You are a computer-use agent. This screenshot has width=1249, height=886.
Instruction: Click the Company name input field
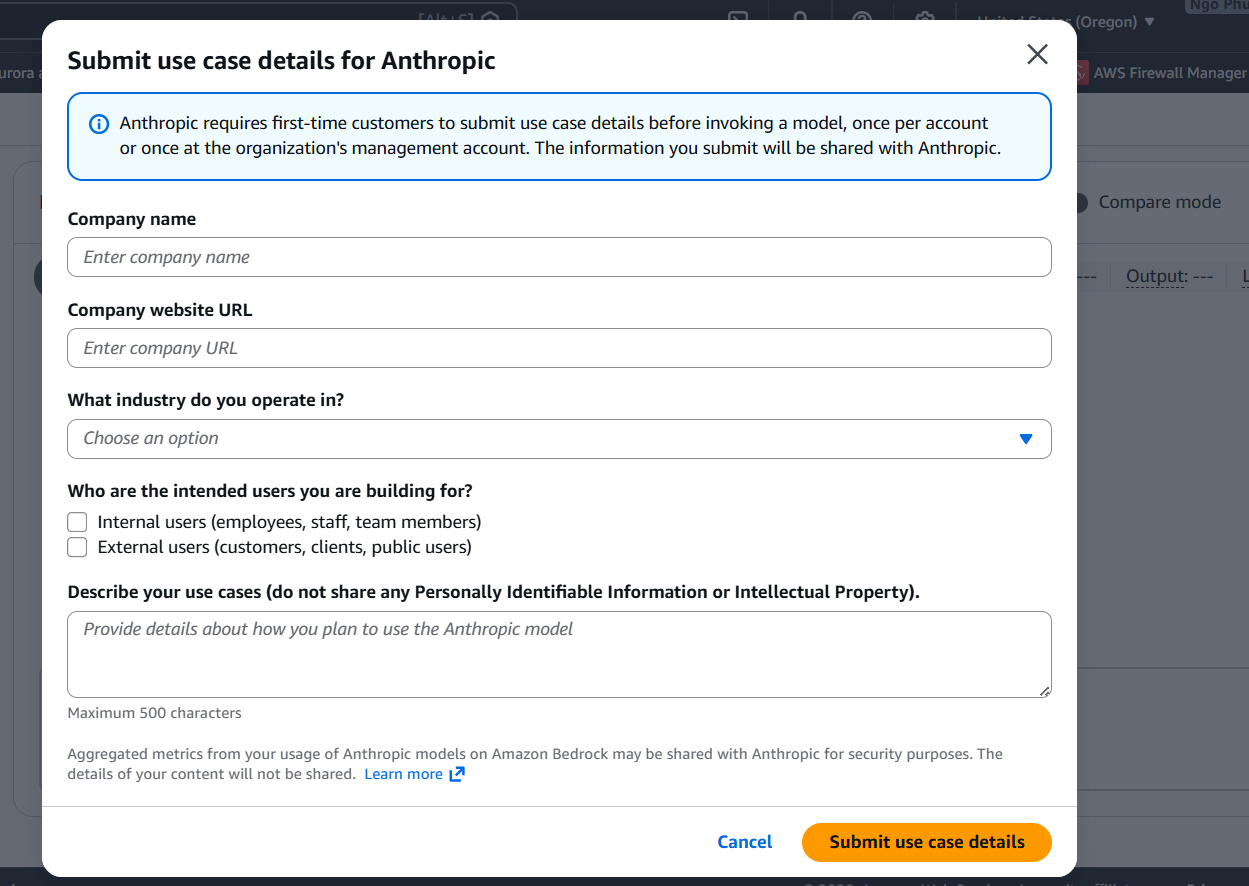(x=559, y=257)
